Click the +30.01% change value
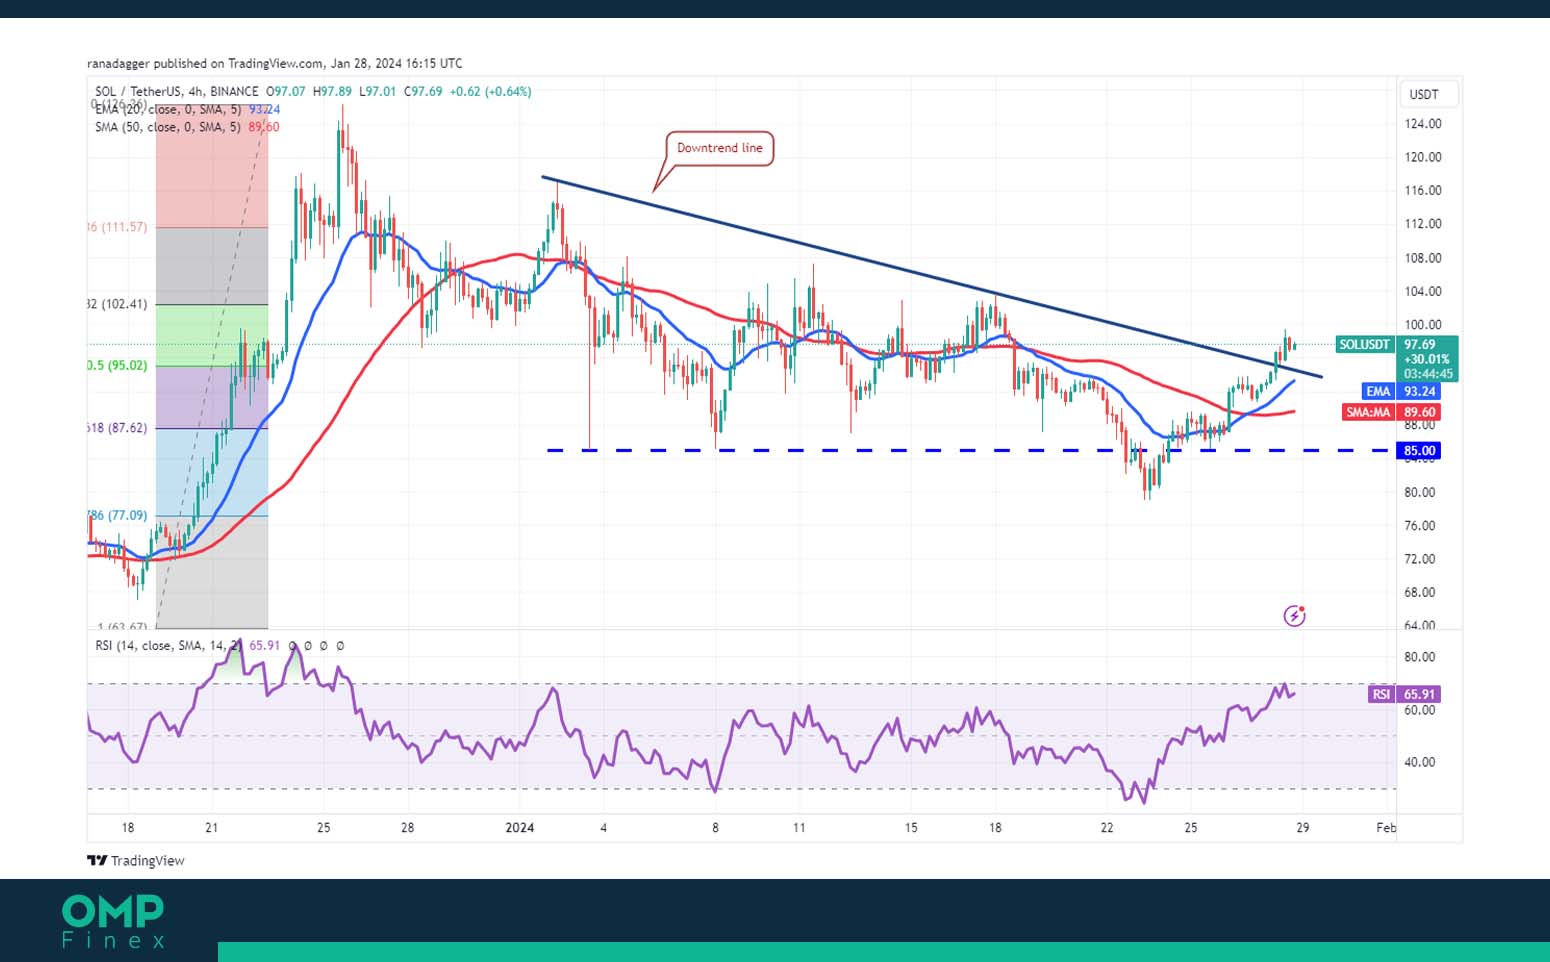The width and height of the screenshot is (1550, 962). tap(1427, 359)
